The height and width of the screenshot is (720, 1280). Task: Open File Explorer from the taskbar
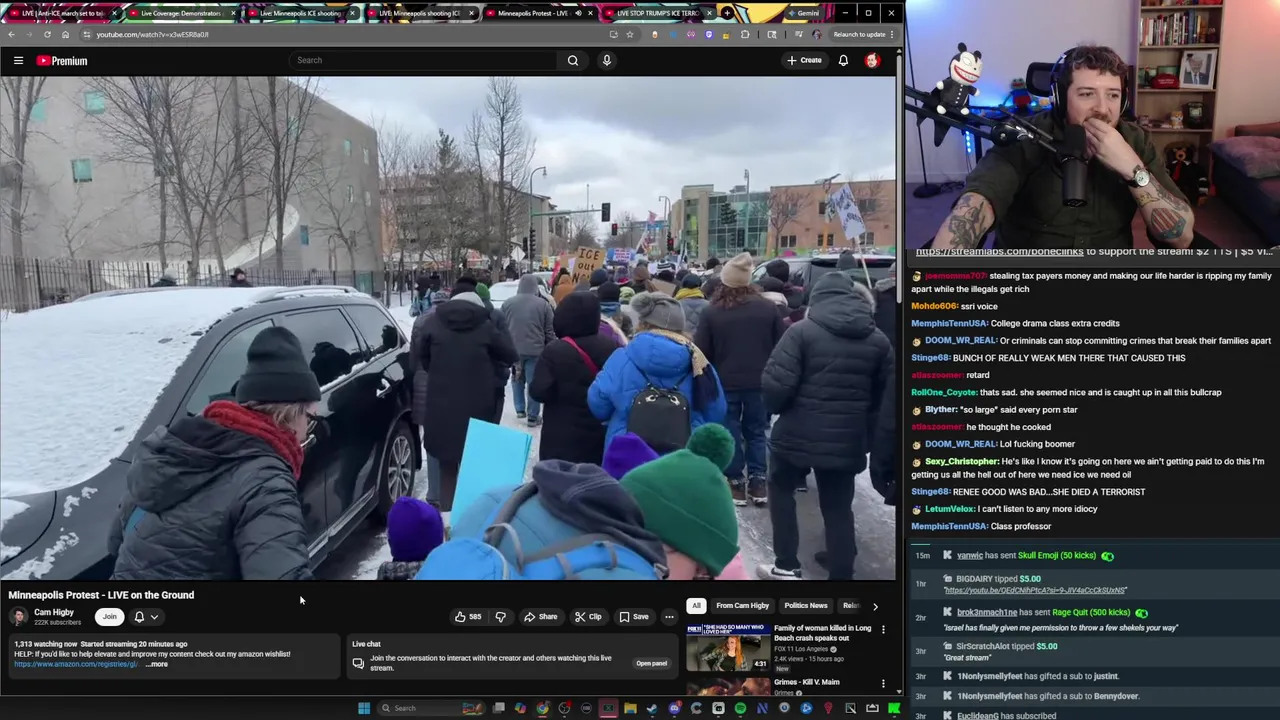(630, 708)
